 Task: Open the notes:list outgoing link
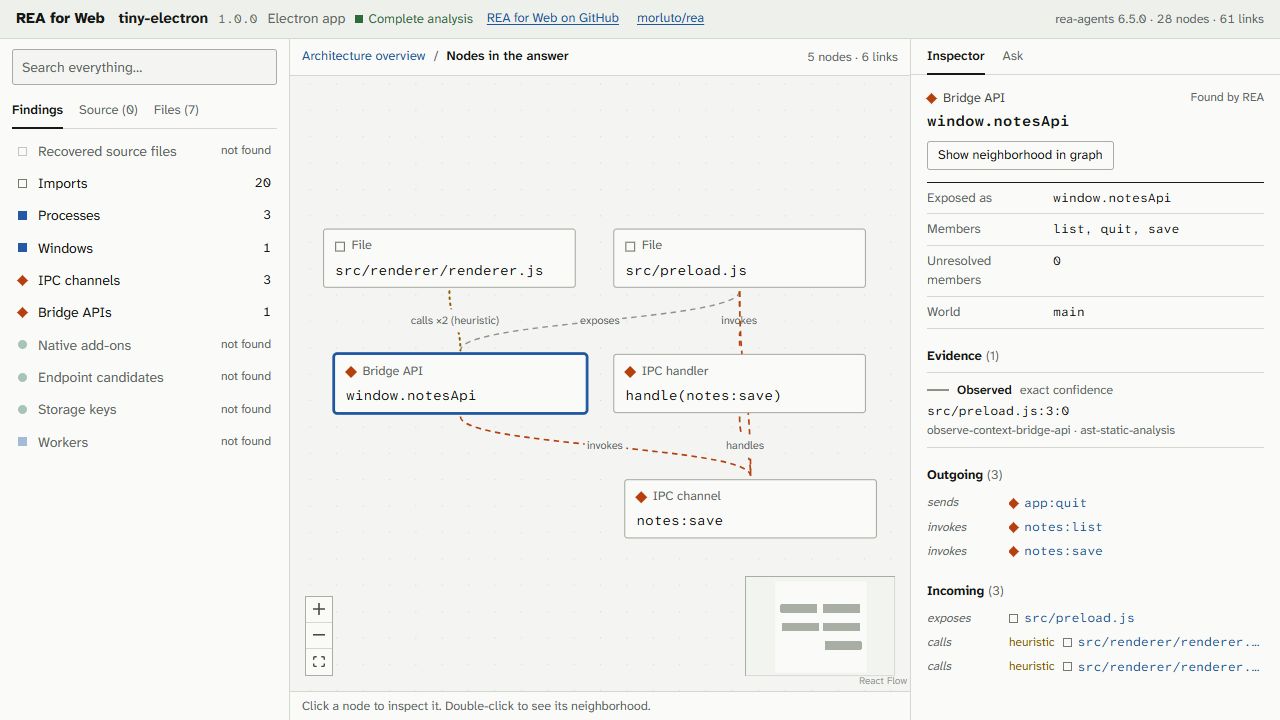1063,527
